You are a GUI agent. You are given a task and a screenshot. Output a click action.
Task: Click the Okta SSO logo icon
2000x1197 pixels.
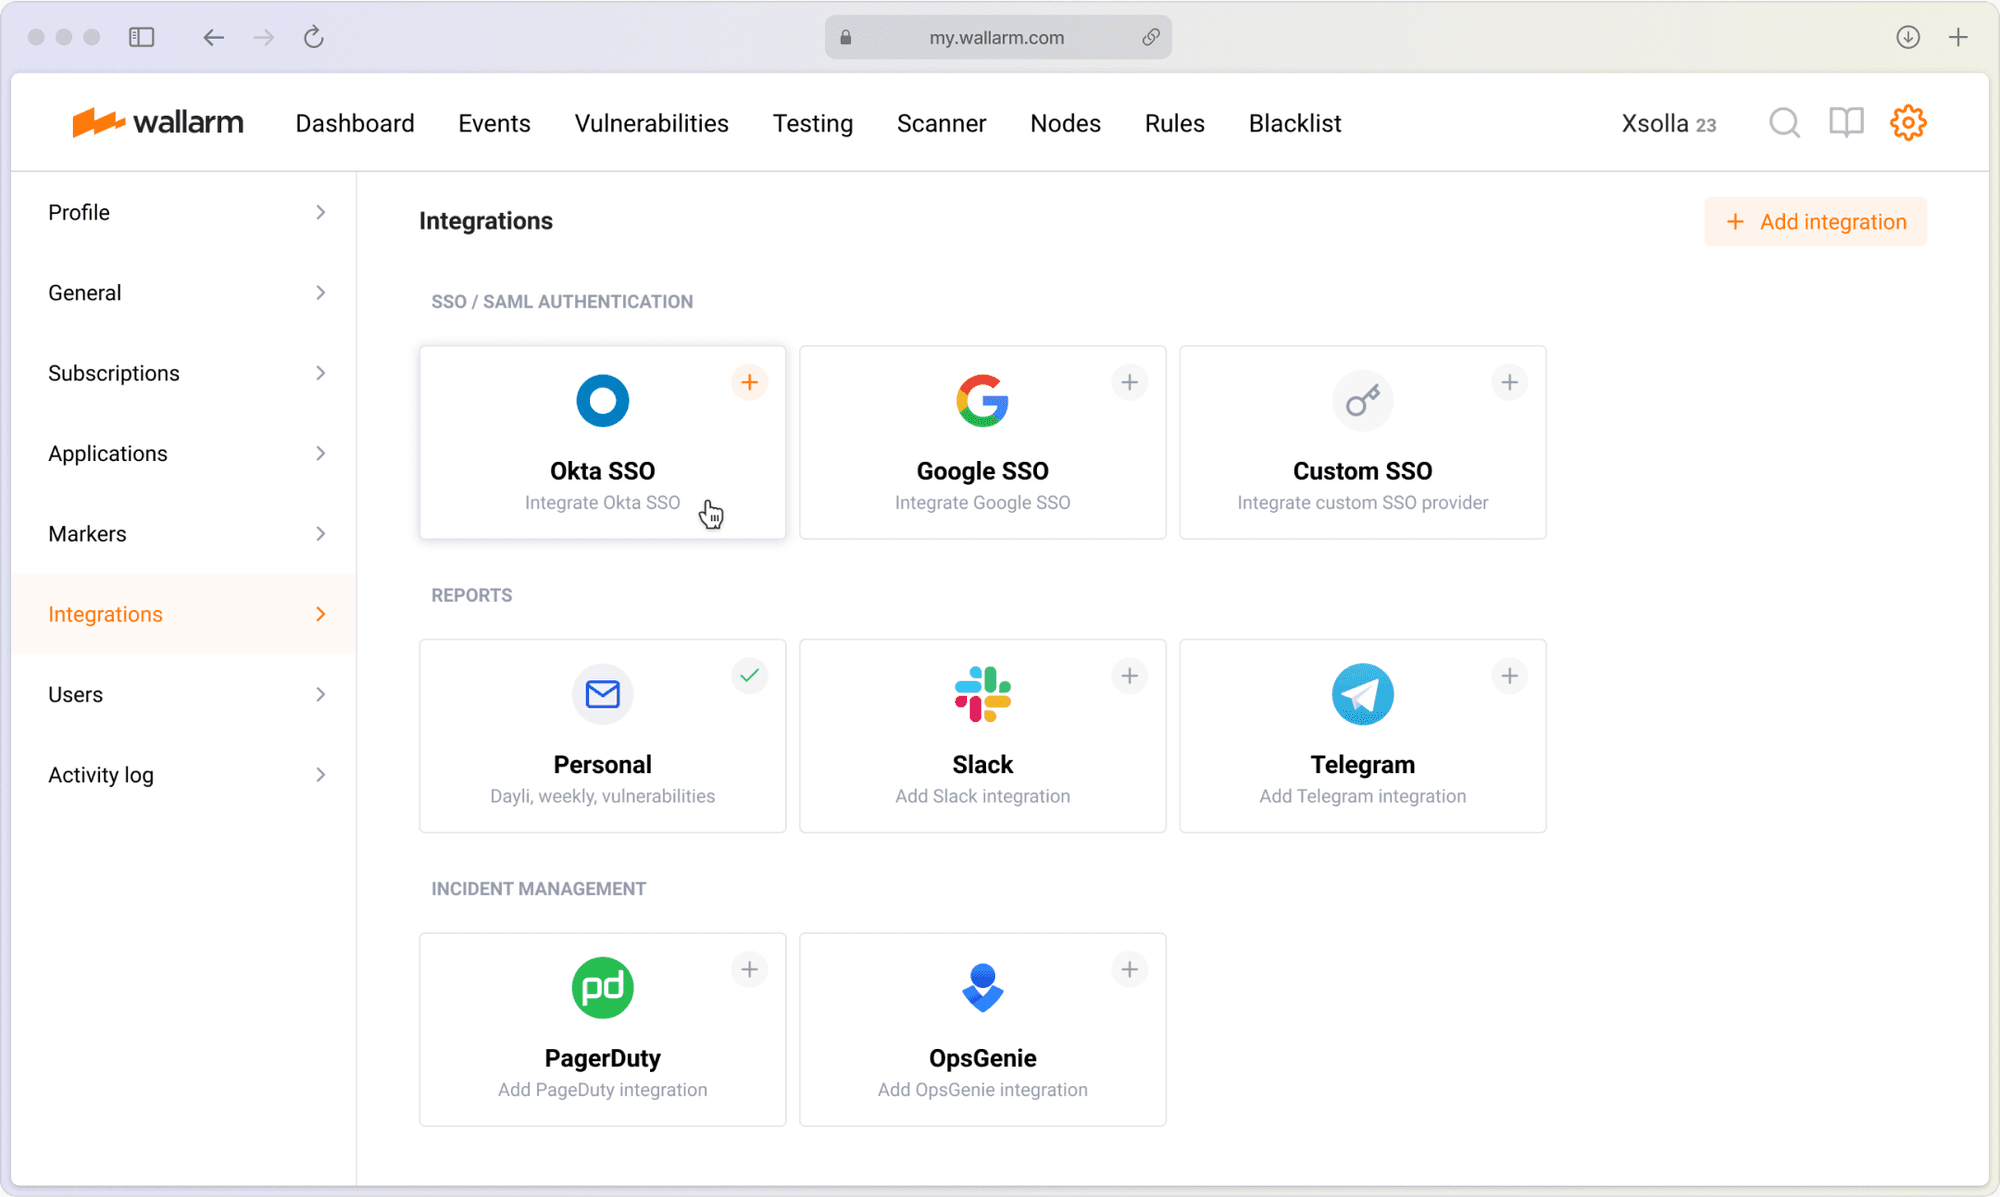[602, 401]
